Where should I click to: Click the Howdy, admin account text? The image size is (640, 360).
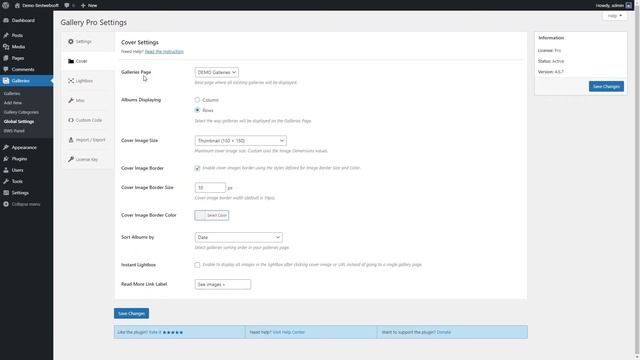tap(609, 5)
